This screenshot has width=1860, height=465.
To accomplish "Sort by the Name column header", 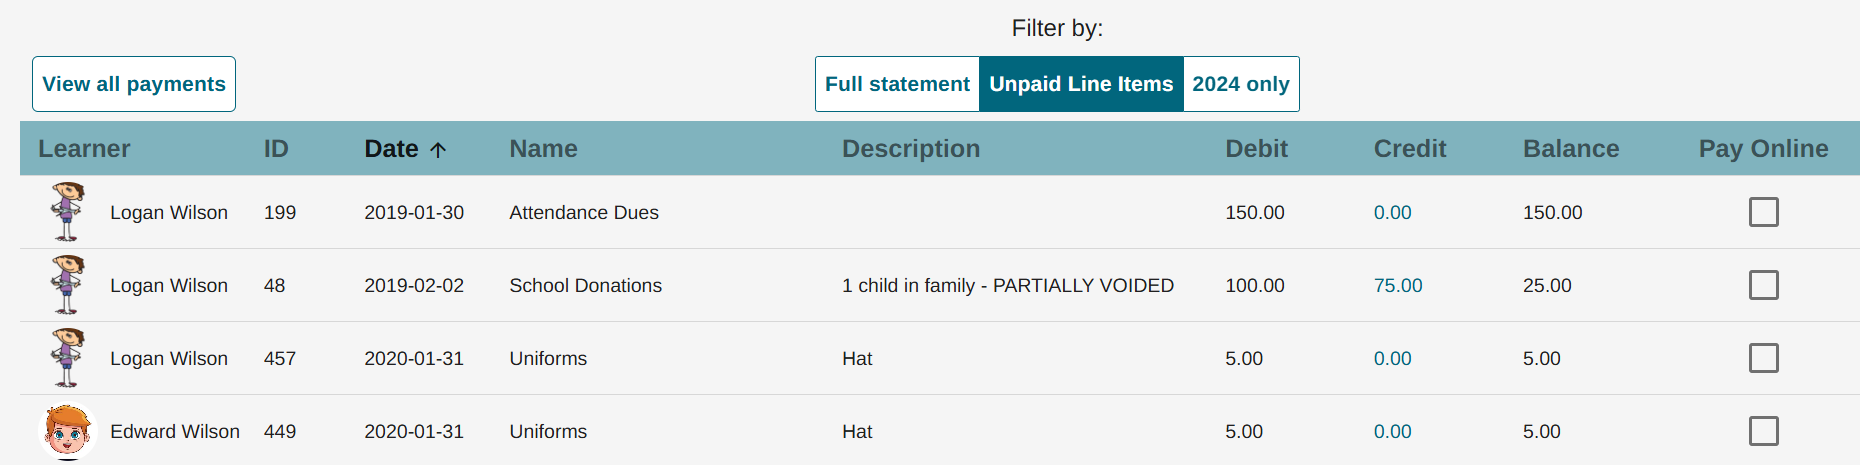I will pos(543,149).
